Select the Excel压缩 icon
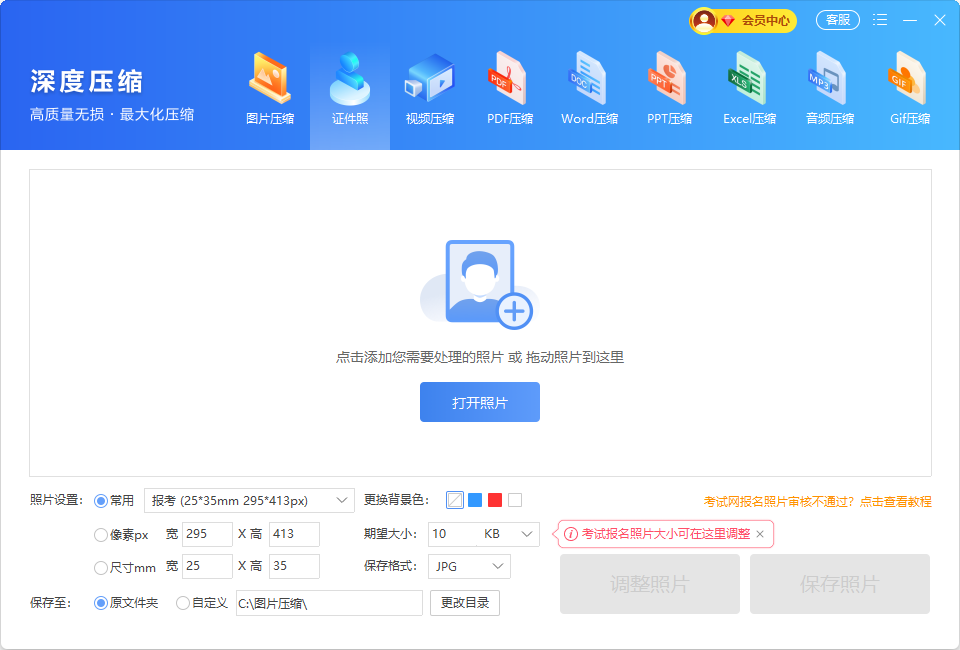This screenshot has width=960, height=650. [x=749, y=90]
